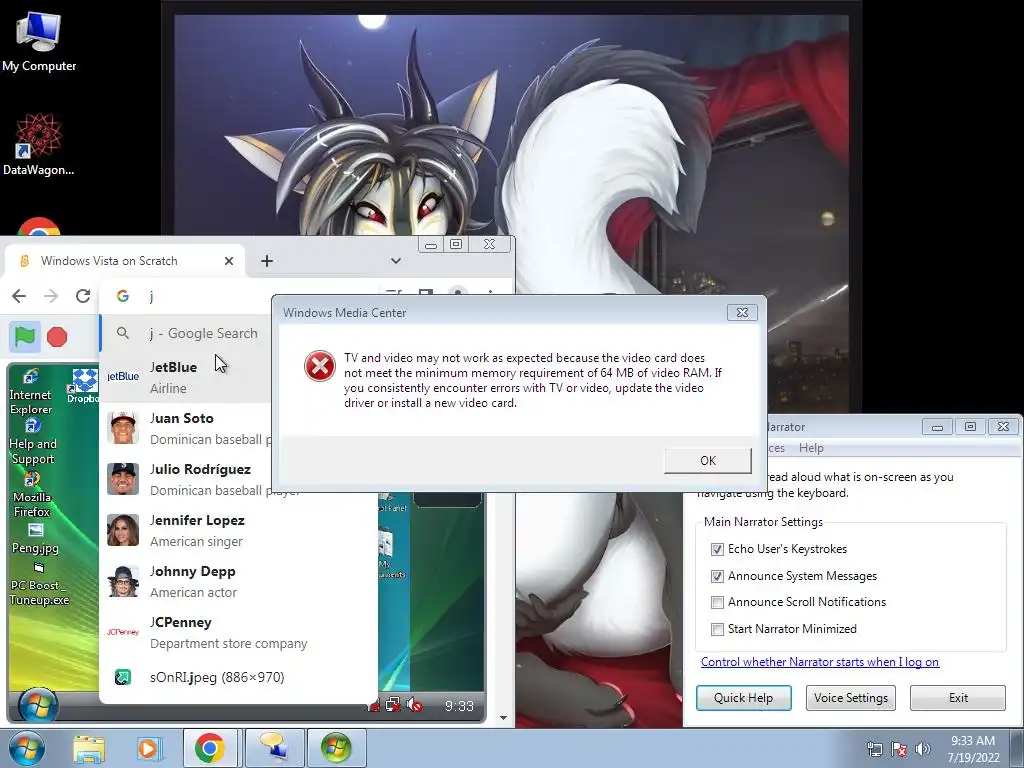Go forward in Chrome
1024x768 pixels.
point(51,296)
